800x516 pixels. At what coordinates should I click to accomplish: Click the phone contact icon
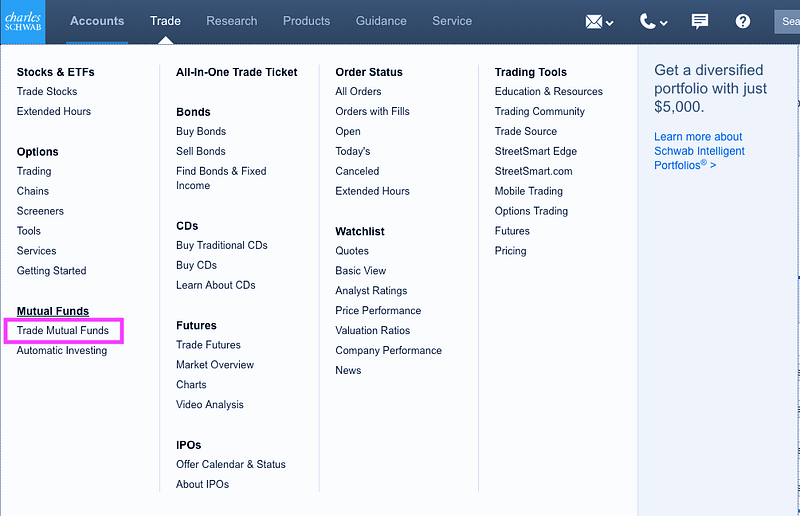click(647, 21)
